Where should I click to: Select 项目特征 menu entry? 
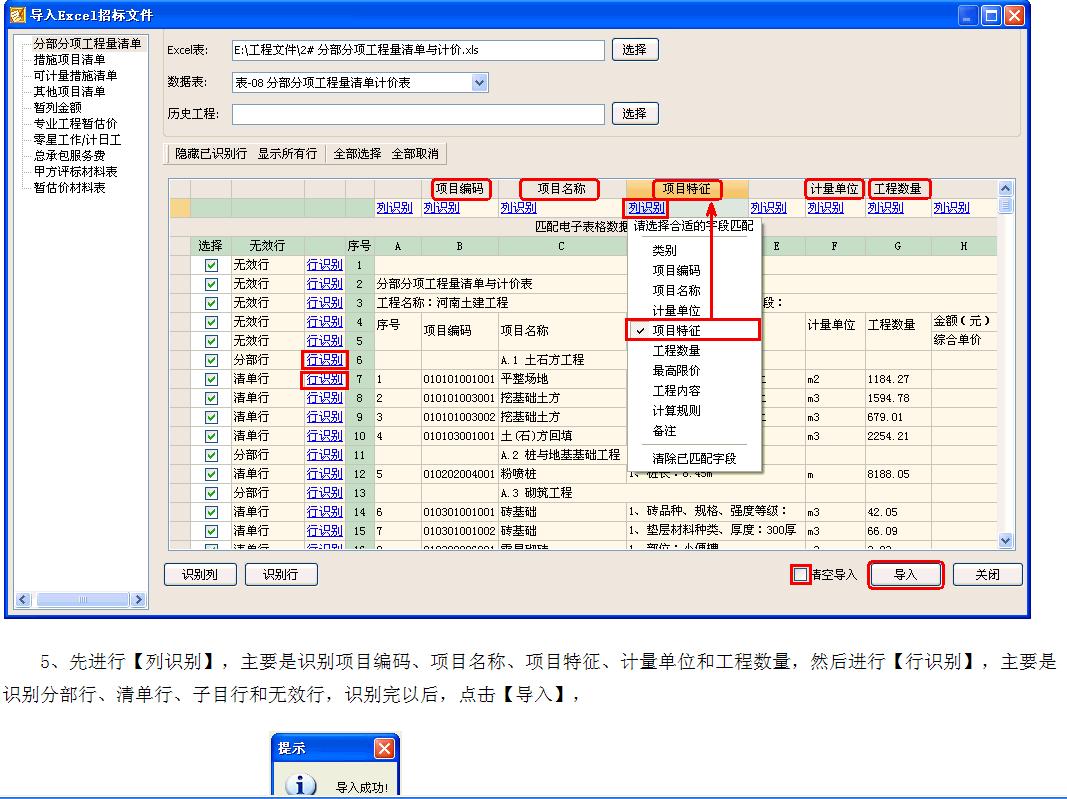pos(693,331)
